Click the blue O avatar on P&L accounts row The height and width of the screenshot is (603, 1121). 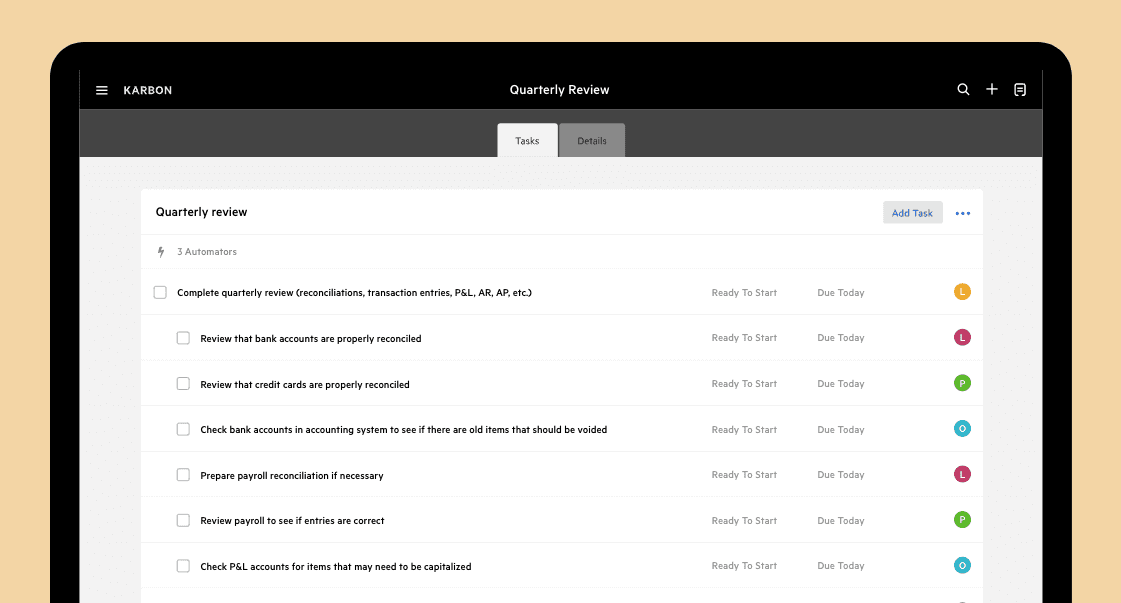[962, 565]
